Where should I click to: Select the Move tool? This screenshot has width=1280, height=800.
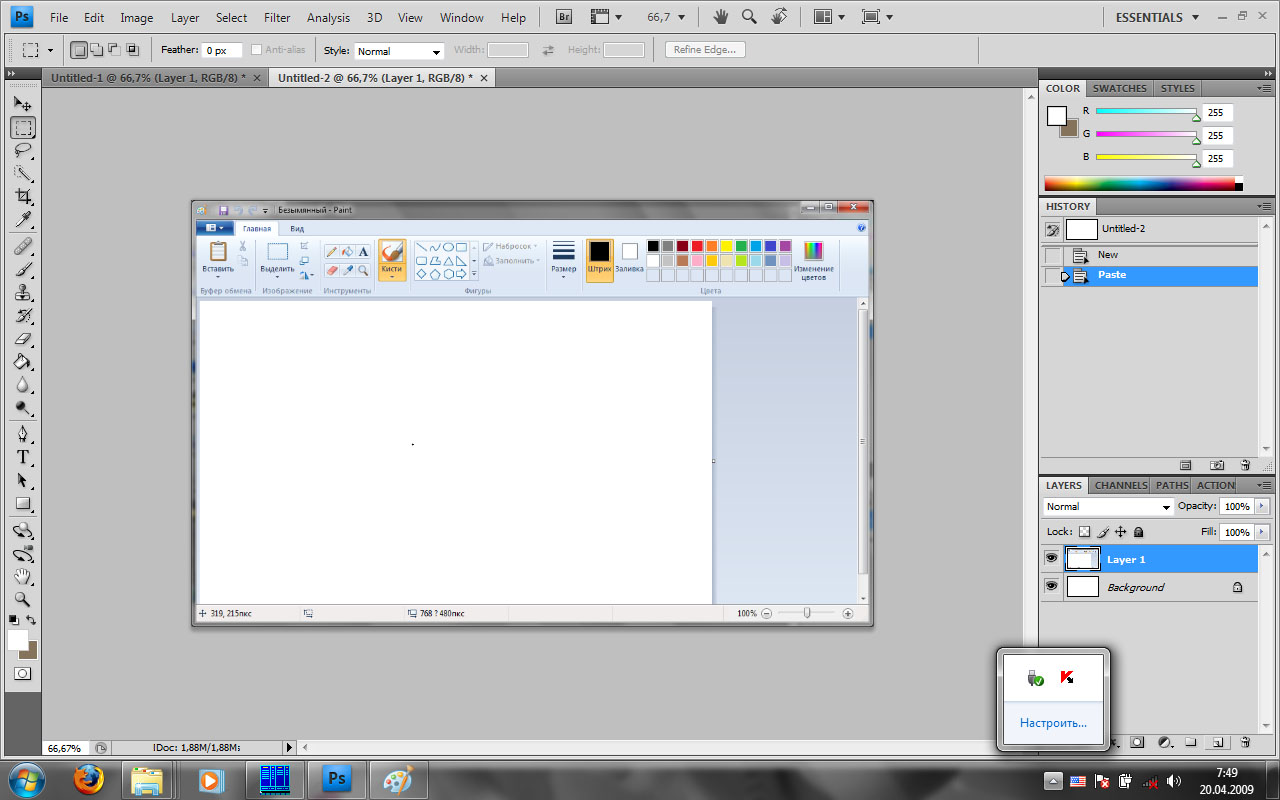(23, 104)
